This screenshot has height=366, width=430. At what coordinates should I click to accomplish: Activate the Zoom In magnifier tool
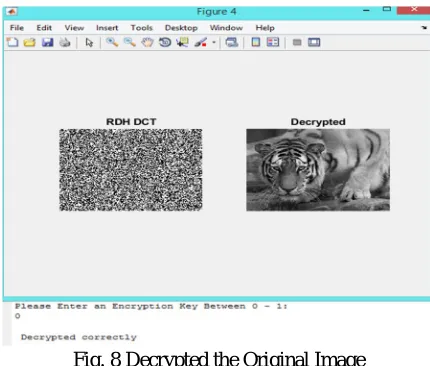[x=112, y=42]
